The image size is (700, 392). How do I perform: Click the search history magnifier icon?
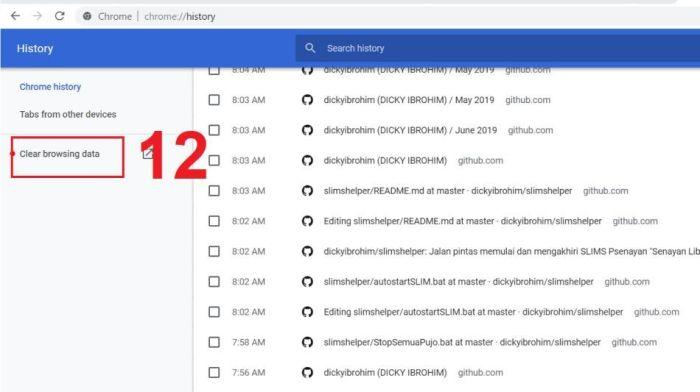310,48
